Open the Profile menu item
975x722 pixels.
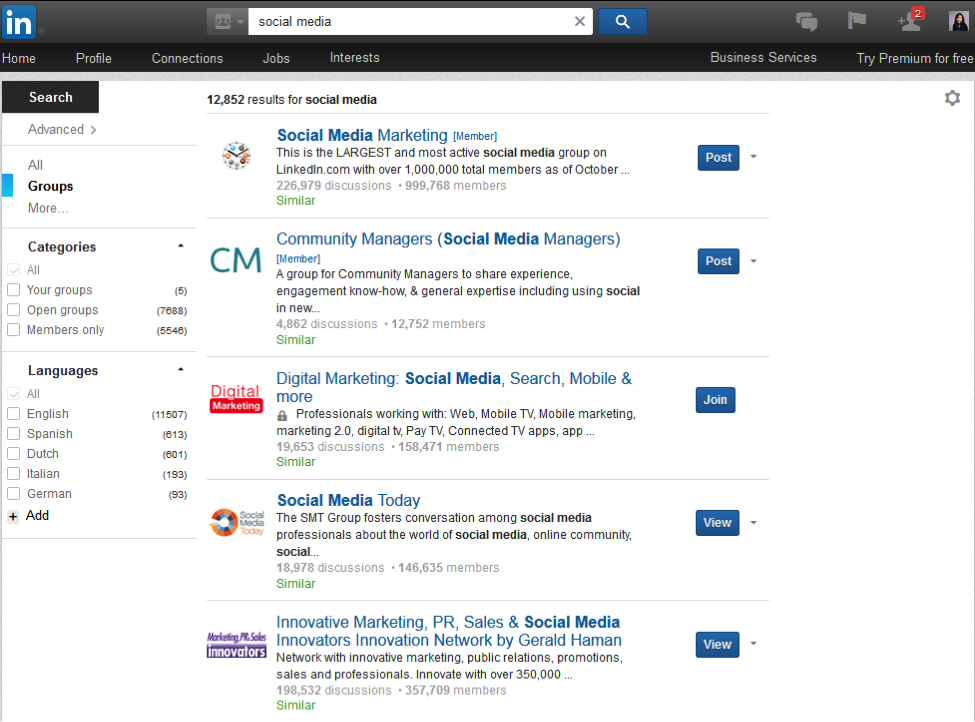pos(94,58)
